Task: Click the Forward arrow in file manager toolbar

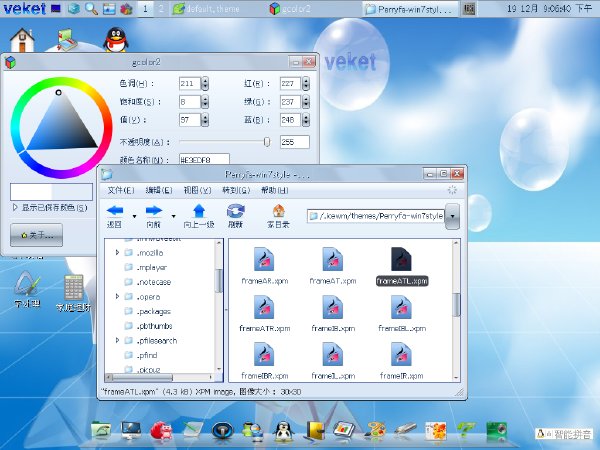Action: (154, 210)
